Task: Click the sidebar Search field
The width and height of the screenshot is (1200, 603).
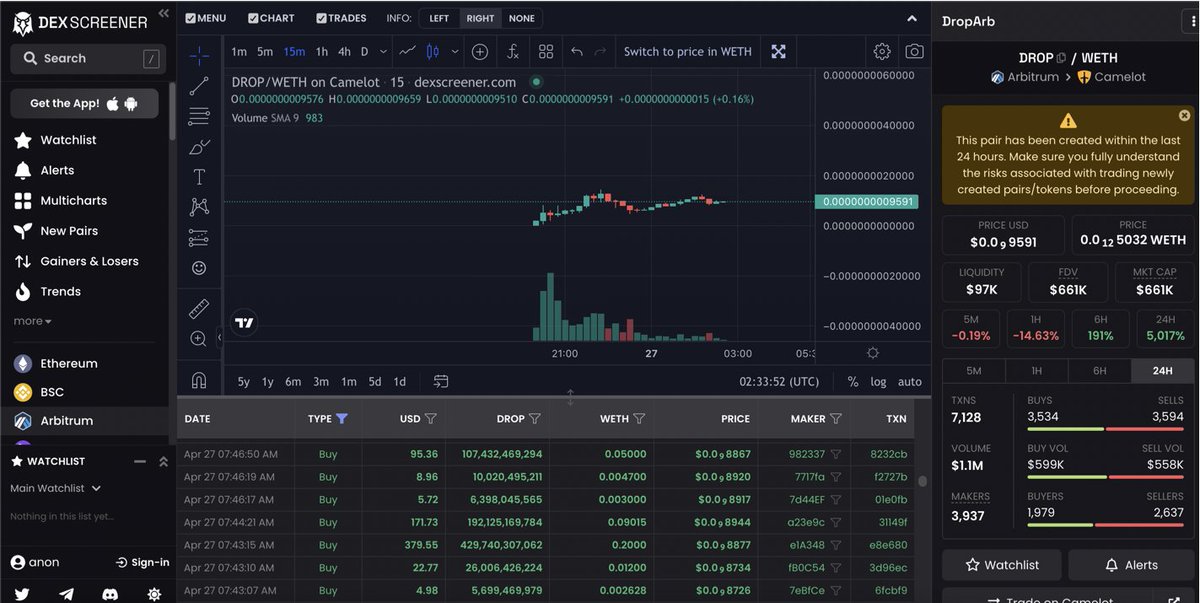Action: tap(88, 59)
